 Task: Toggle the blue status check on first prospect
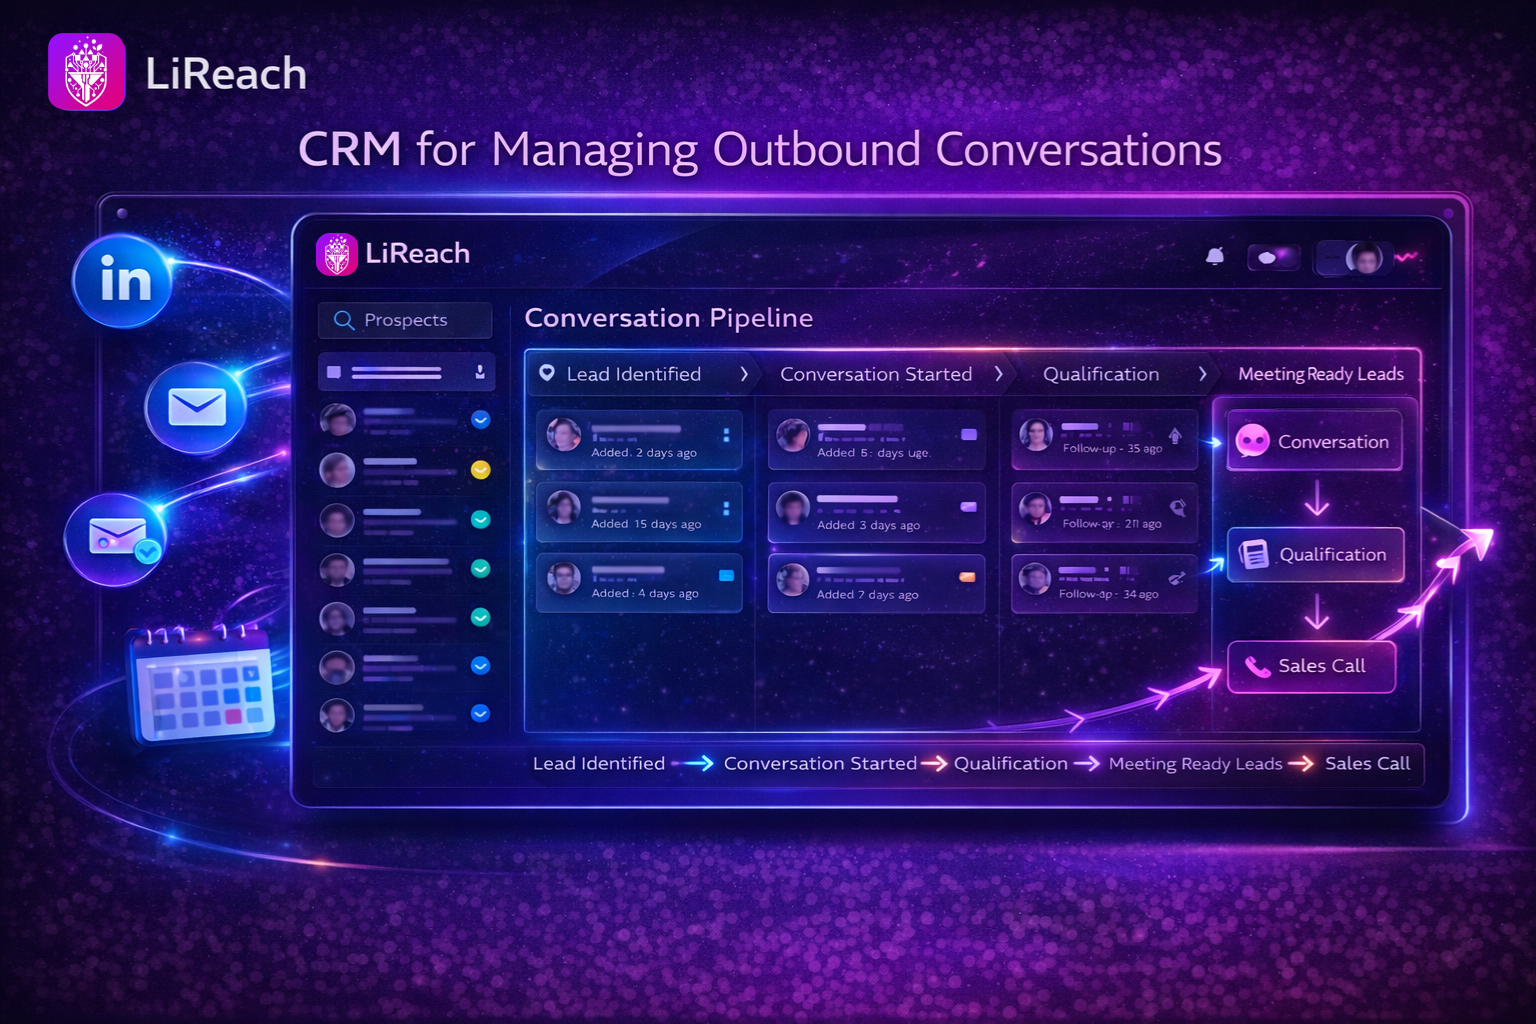481,420
